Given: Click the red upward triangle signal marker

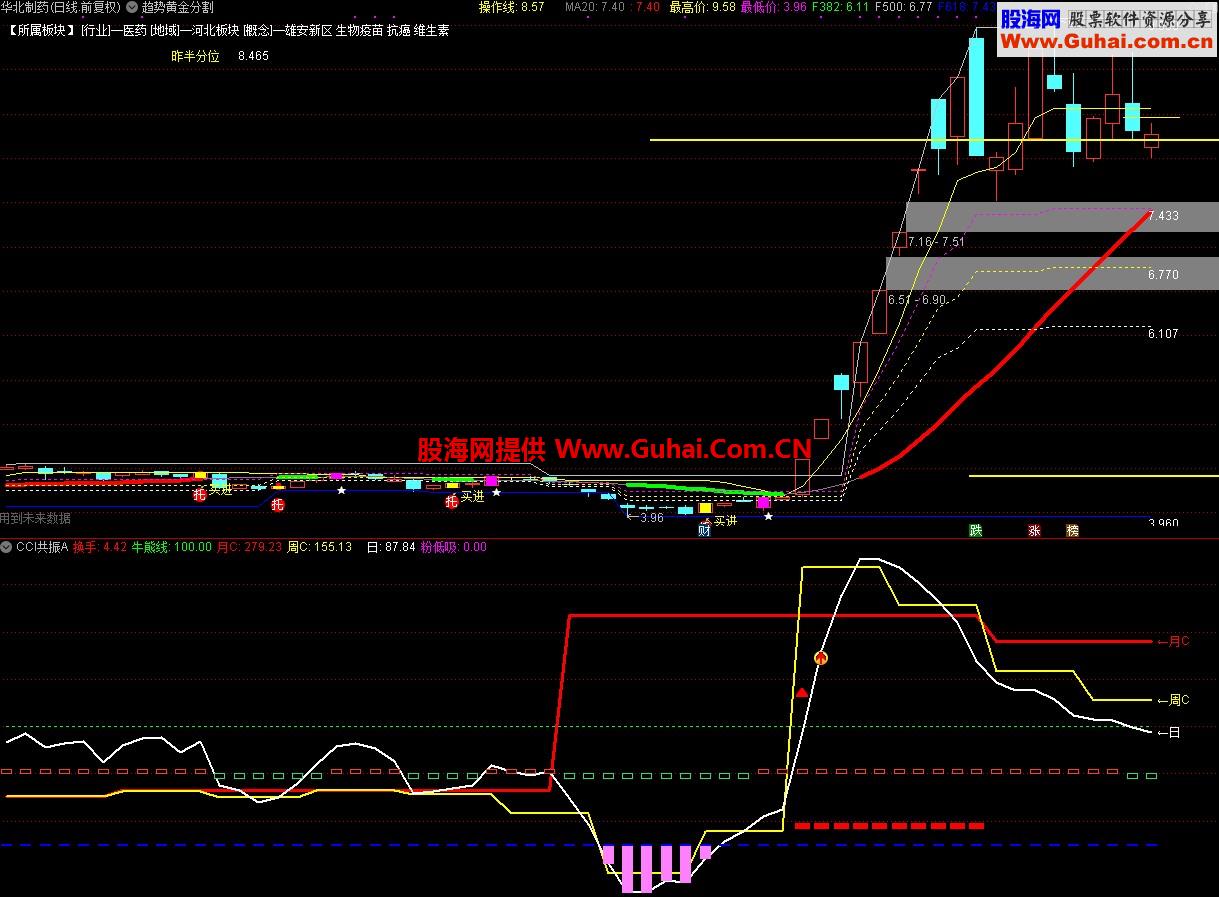Looking at the screenshot, I should click(x=801, y=692).
